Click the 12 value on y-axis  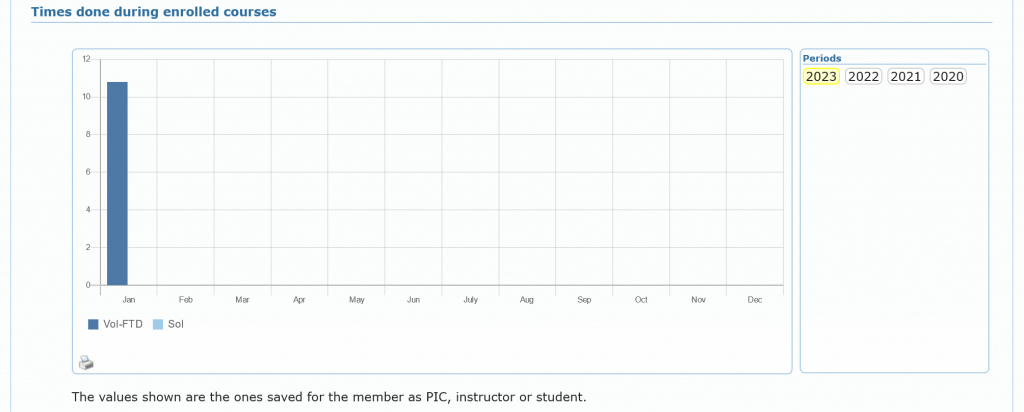(87, 59)
